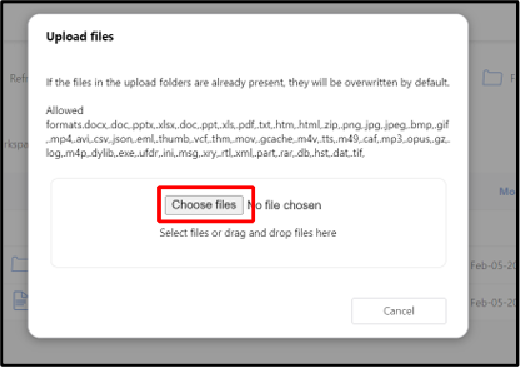
Task: Click the lower Feb-05 date entry
Action: click(x=493, y=303)
